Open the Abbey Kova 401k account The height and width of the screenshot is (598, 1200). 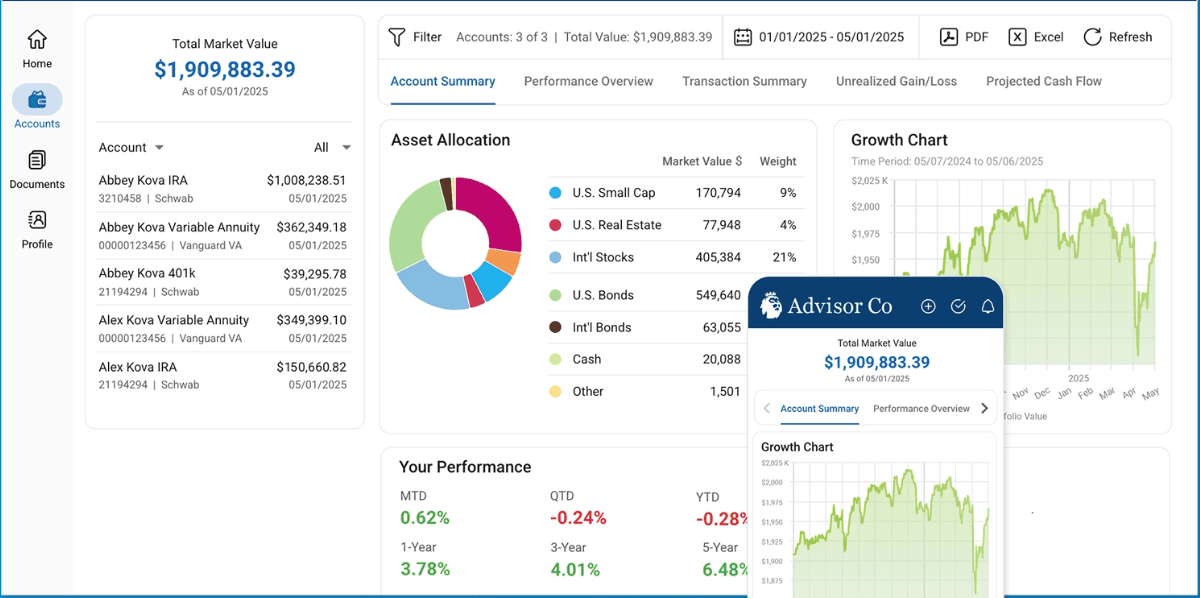223,282
